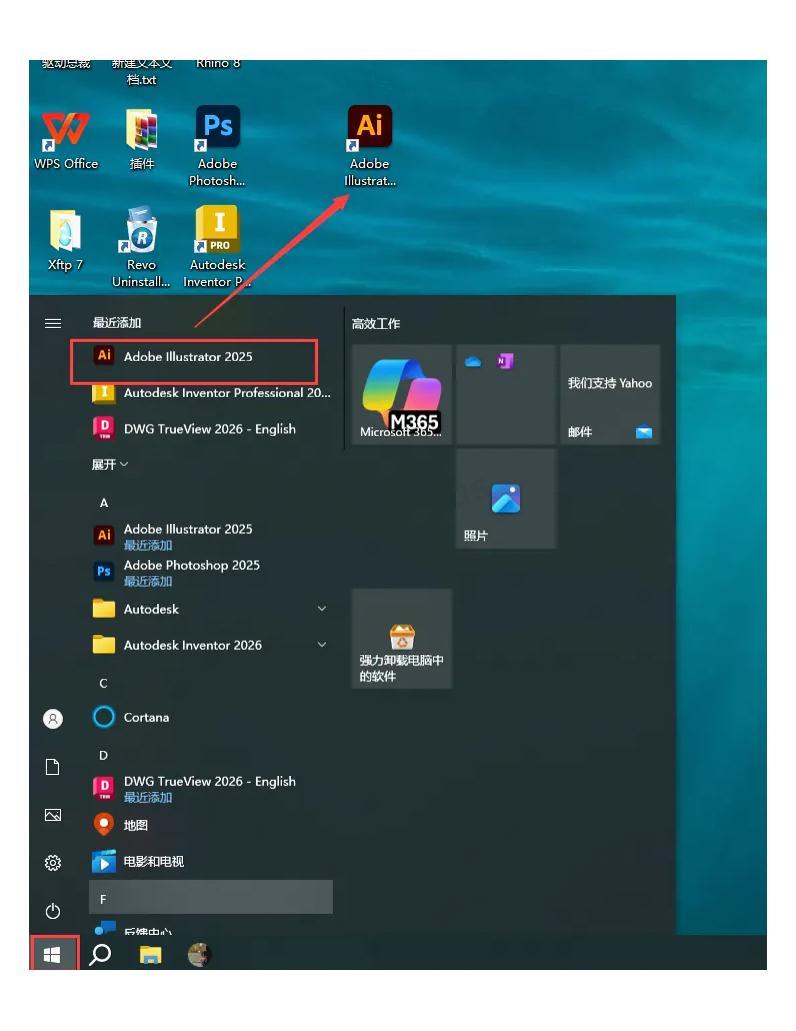
Task: Click the Power button in Start sidebar
Action: coord(53,911)
